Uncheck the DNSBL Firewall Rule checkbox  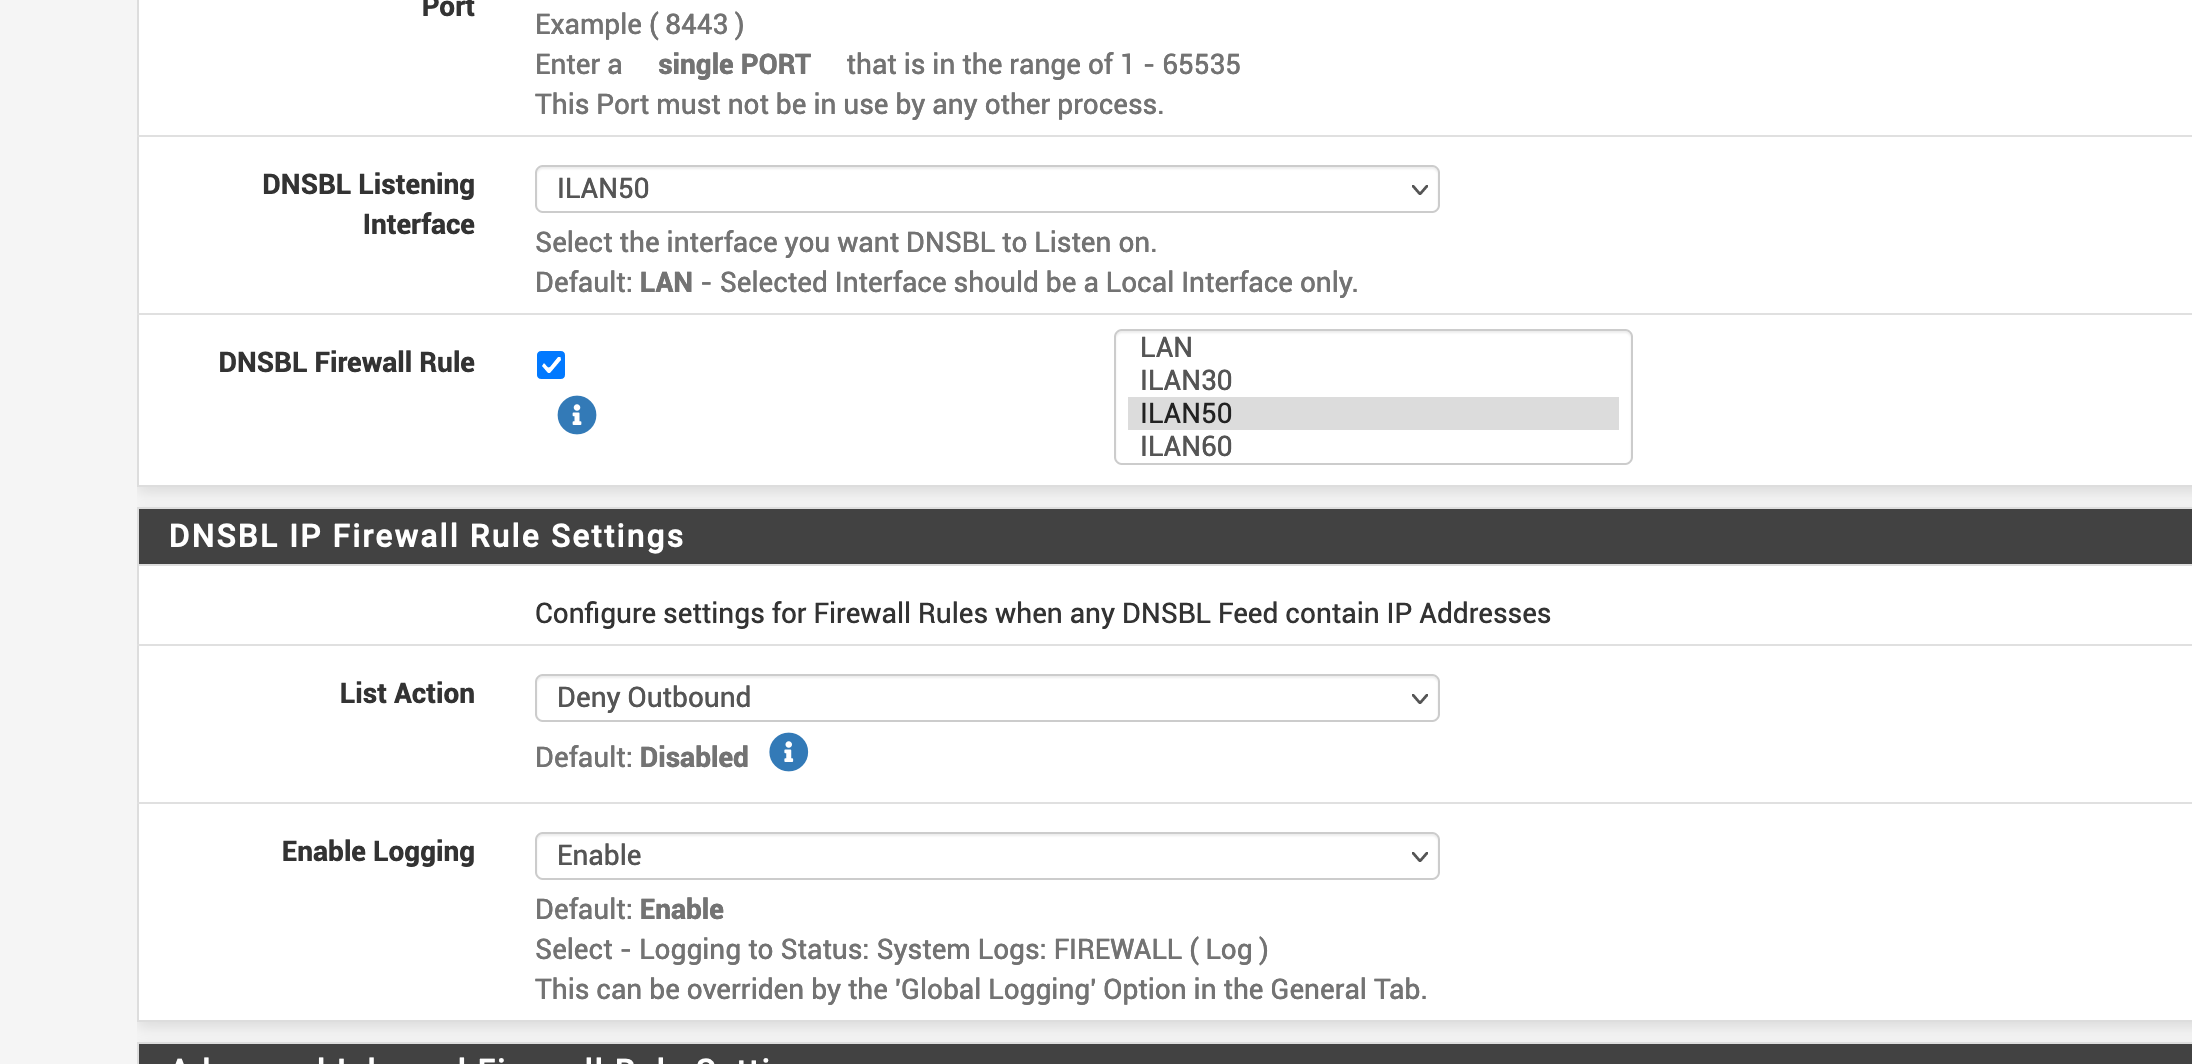coord(551,365)
